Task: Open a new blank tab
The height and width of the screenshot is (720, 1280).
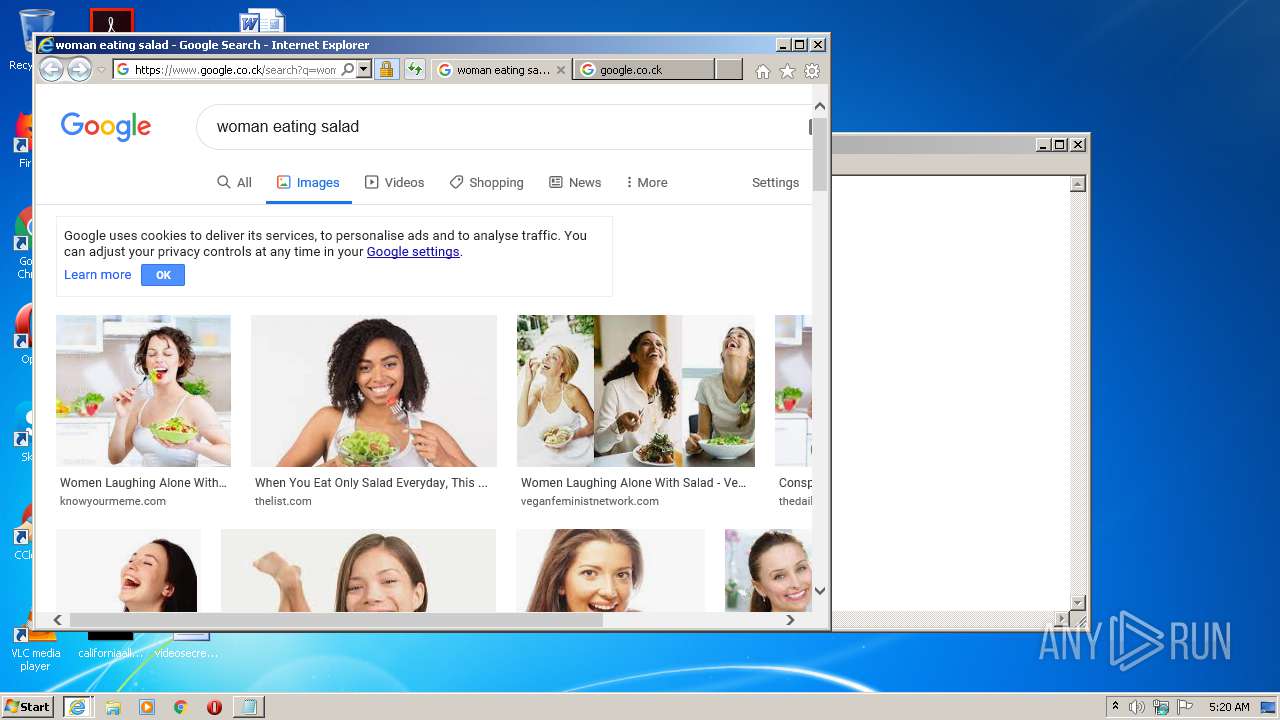Action: tap(729, 70)
